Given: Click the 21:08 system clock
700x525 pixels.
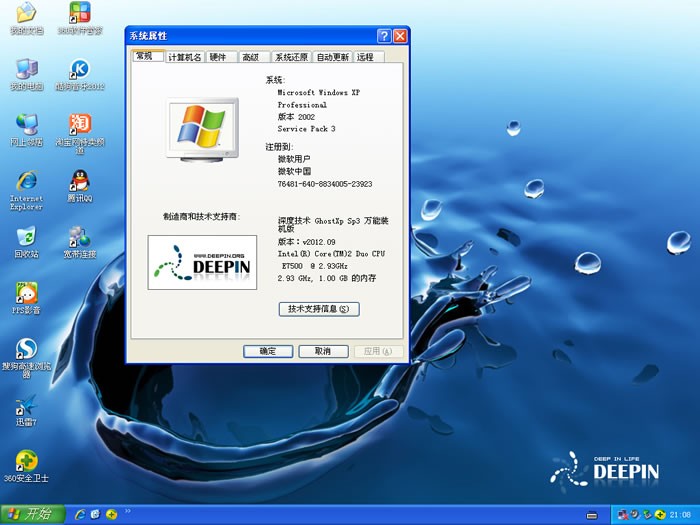Looking at the screenshot, I should click(x=680, y=515).
